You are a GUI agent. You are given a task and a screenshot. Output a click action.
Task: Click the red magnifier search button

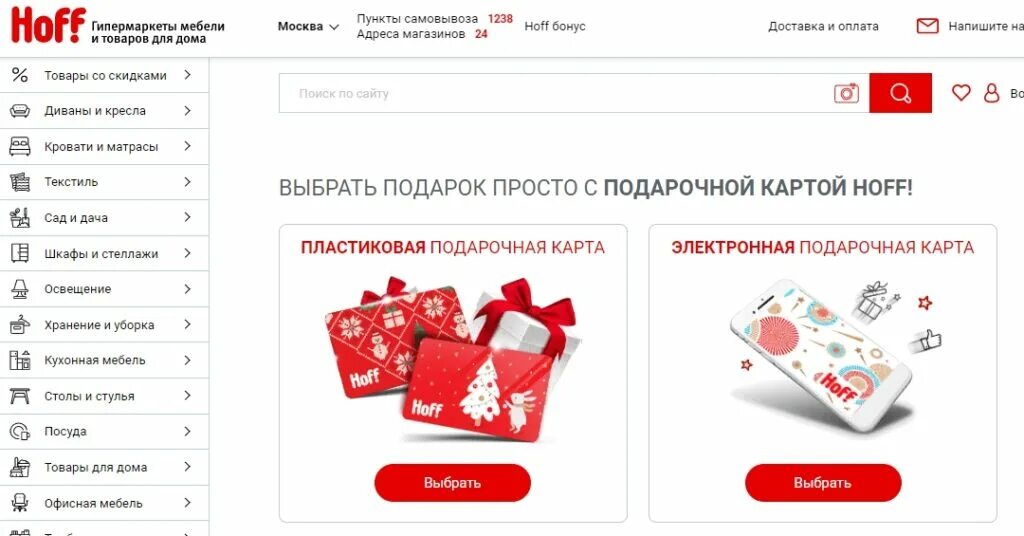[900, 93]
